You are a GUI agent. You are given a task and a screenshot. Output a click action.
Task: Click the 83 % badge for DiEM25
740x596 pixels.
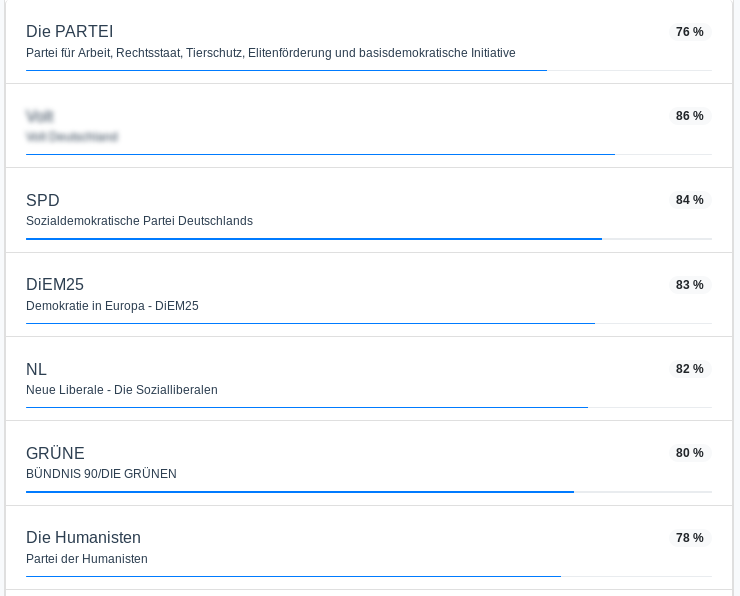click(690, 285)
